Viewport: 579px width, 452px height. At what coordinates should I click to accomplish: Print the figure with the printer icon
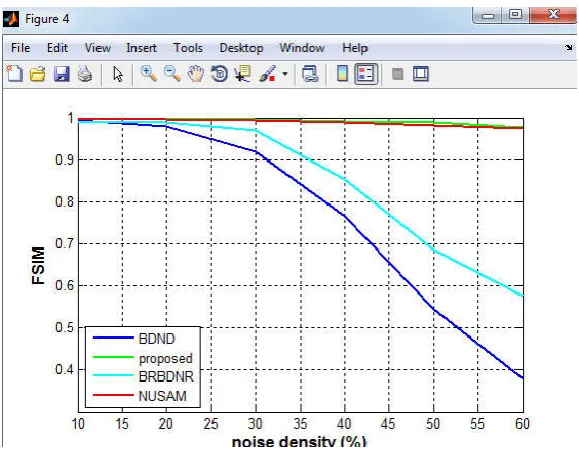point(85,74)
